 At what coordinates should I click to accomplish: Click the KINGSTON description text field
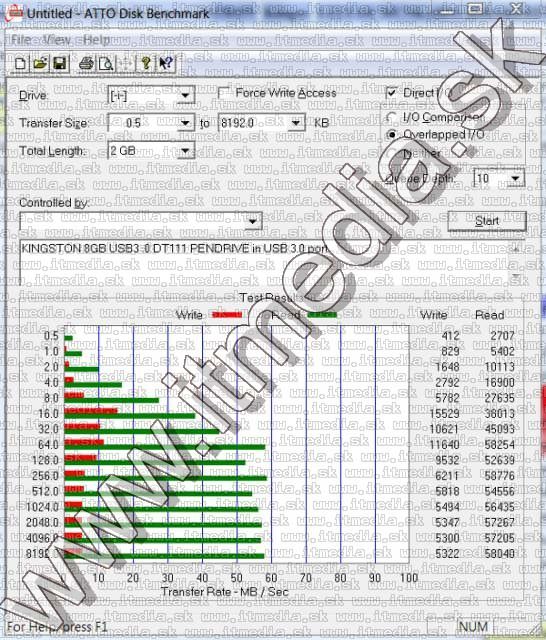coord(263,262)
